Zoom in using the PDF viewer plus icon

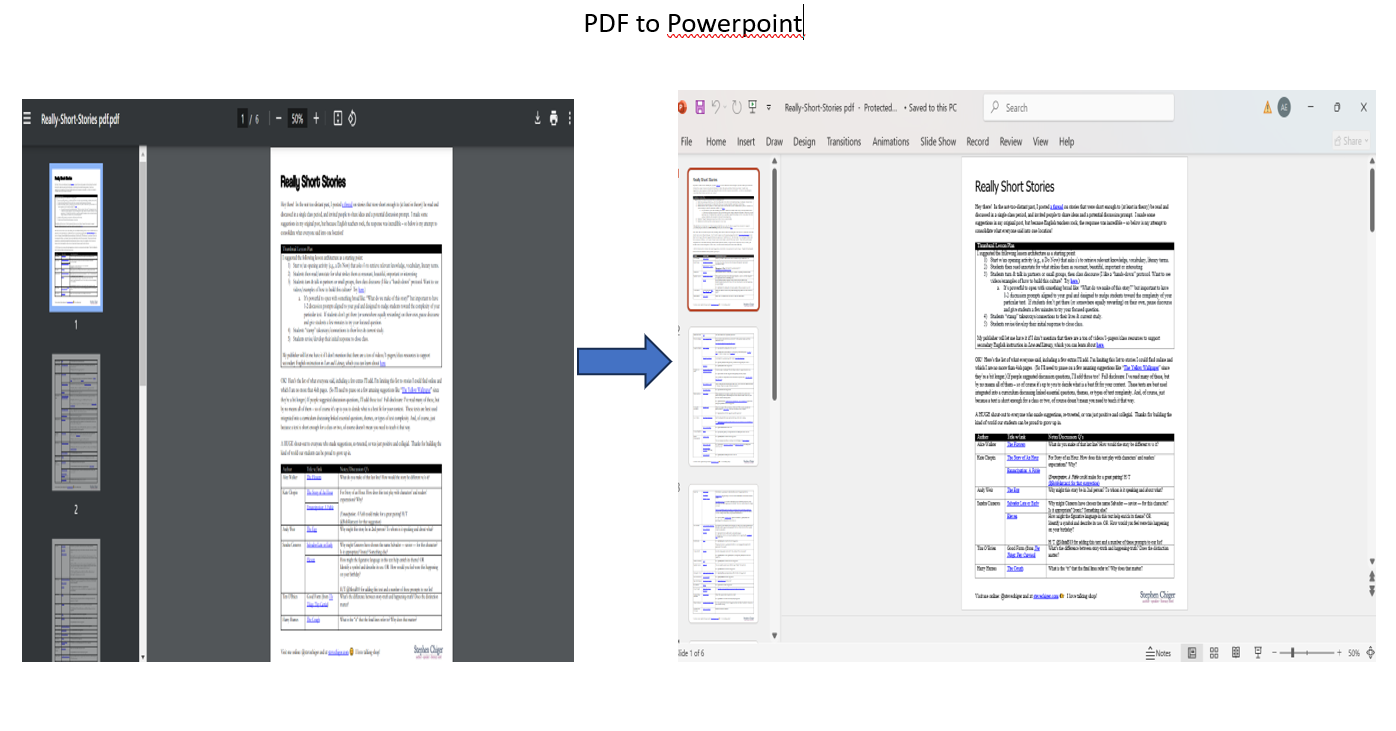click(x=317, y=119)
